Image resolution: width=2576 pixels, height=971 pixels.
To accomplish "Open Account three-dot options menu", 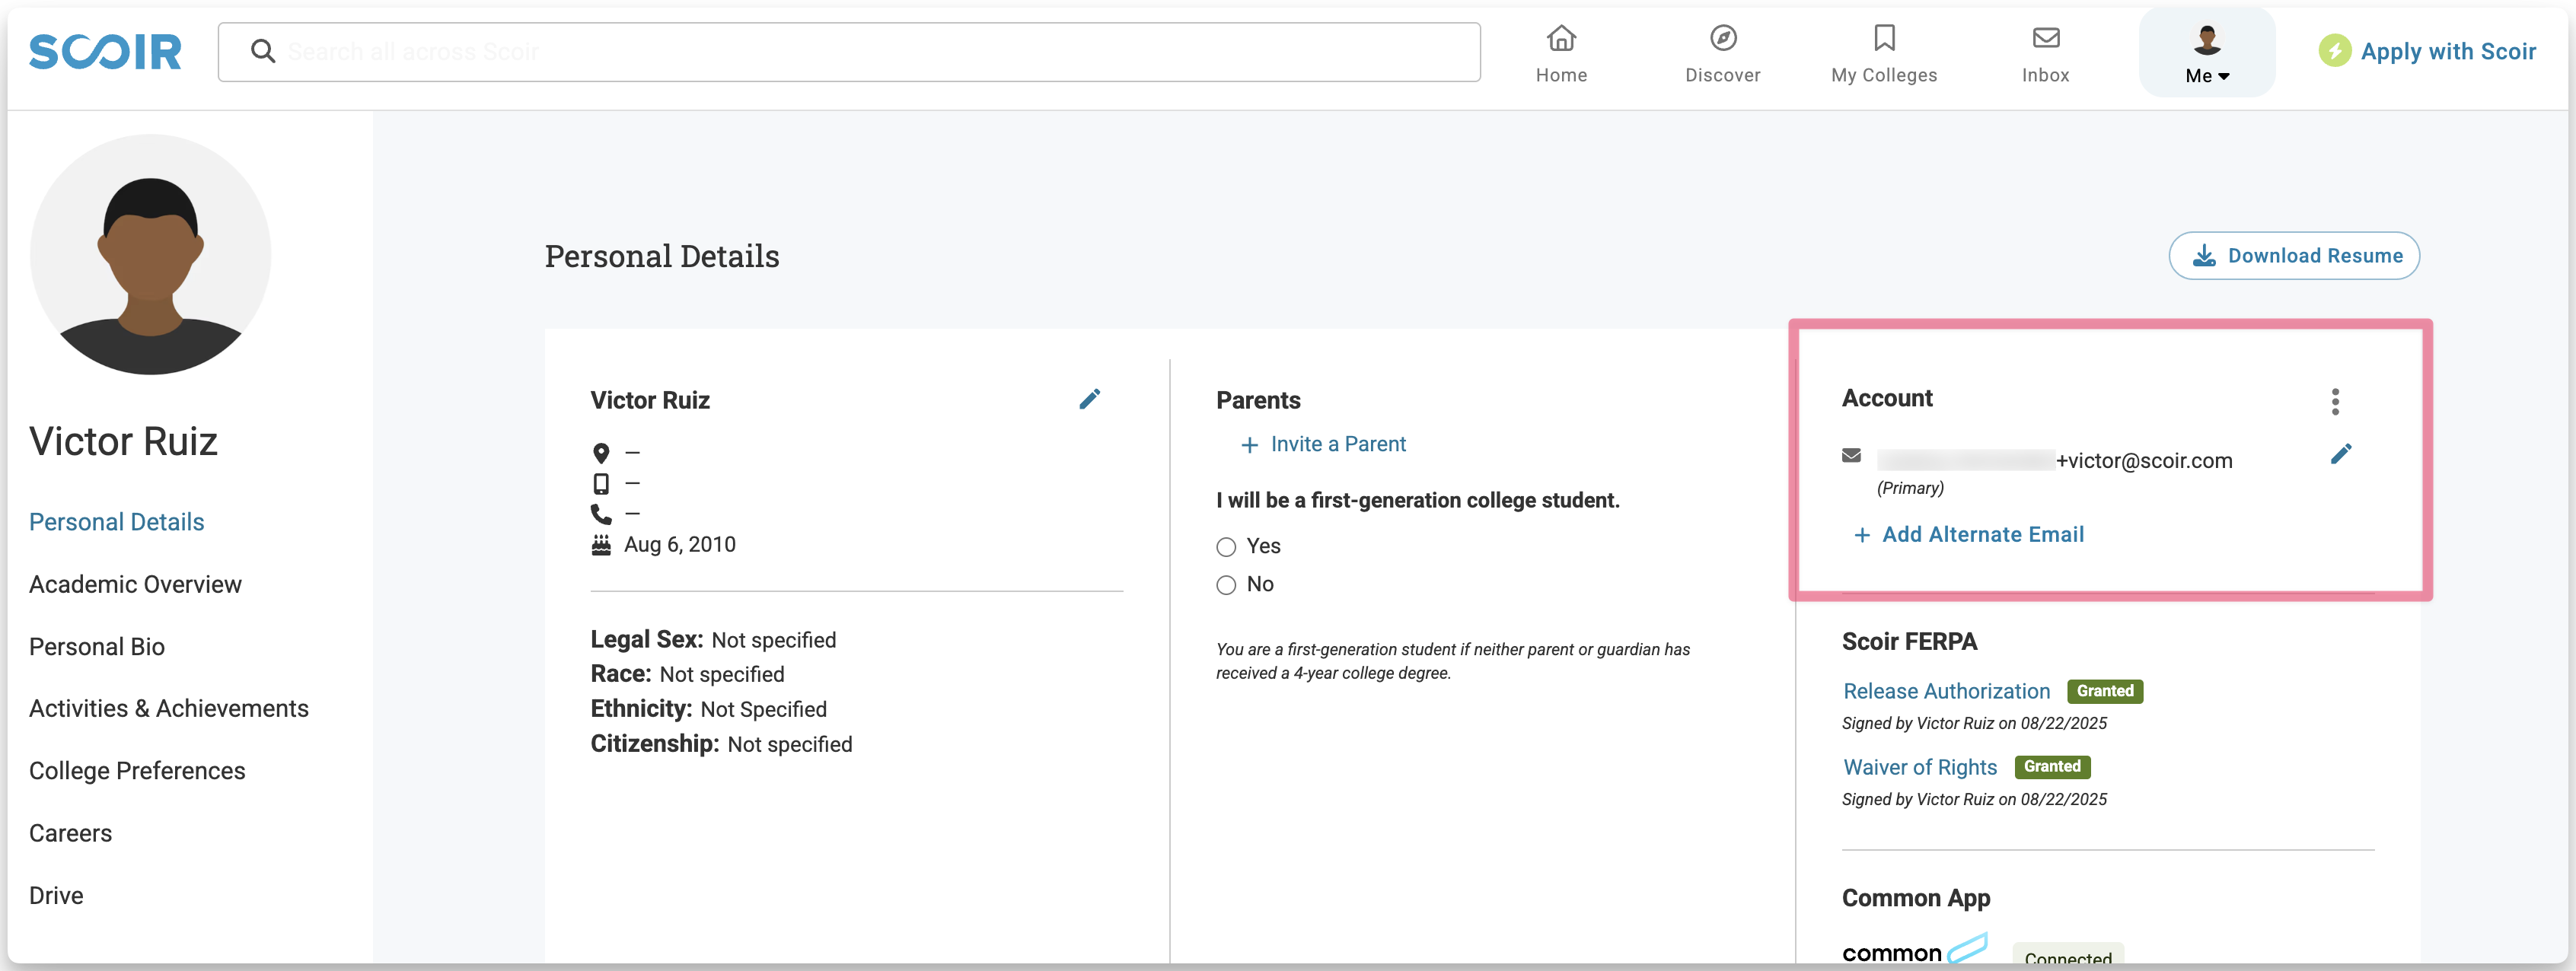I will pos(2335,401).
